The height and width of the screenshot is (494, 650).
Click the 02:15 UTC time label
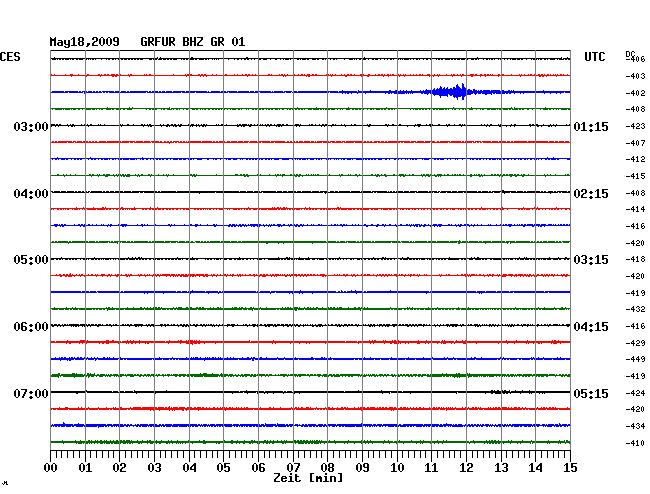coord(591,194)
